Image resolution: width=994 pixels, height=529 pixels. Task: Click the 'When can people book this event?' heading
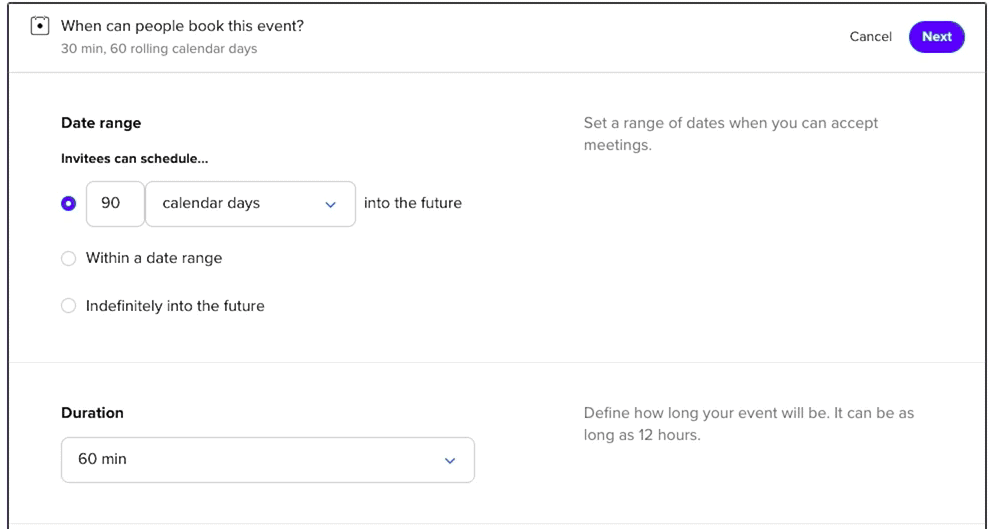coord(183,26)
